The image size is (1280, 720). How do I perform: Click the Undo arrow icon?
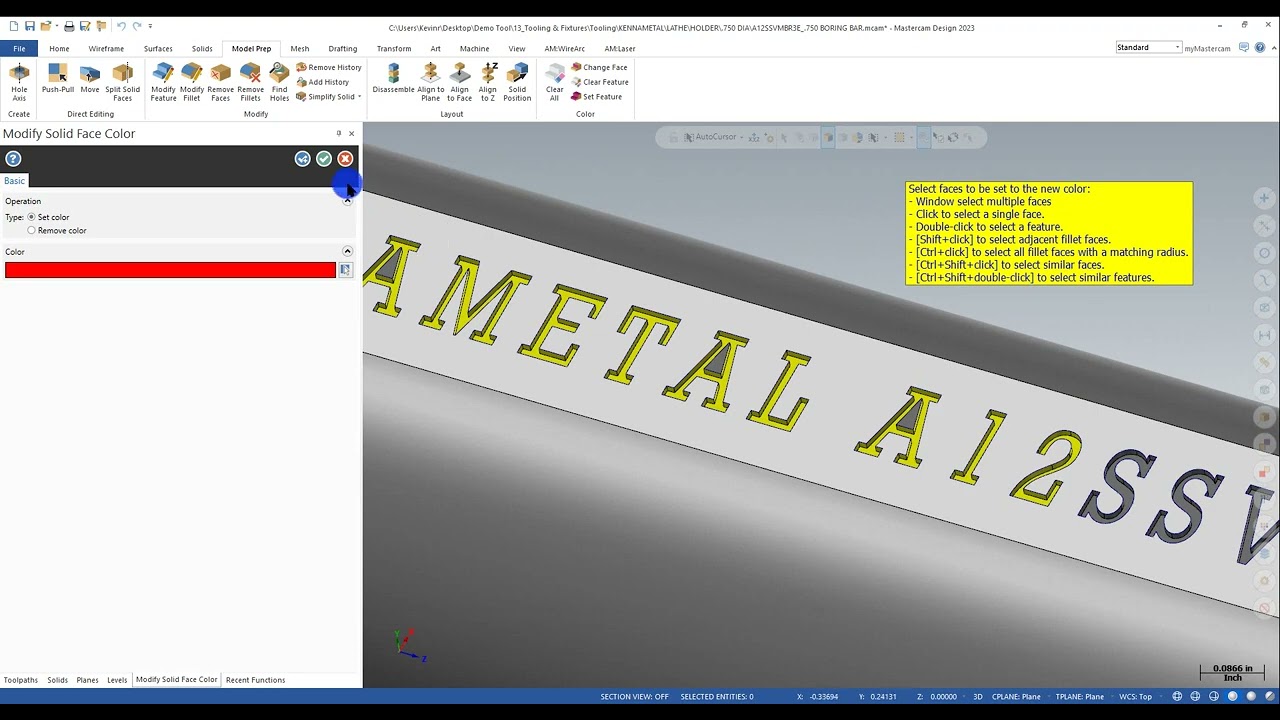coord(120,26)
